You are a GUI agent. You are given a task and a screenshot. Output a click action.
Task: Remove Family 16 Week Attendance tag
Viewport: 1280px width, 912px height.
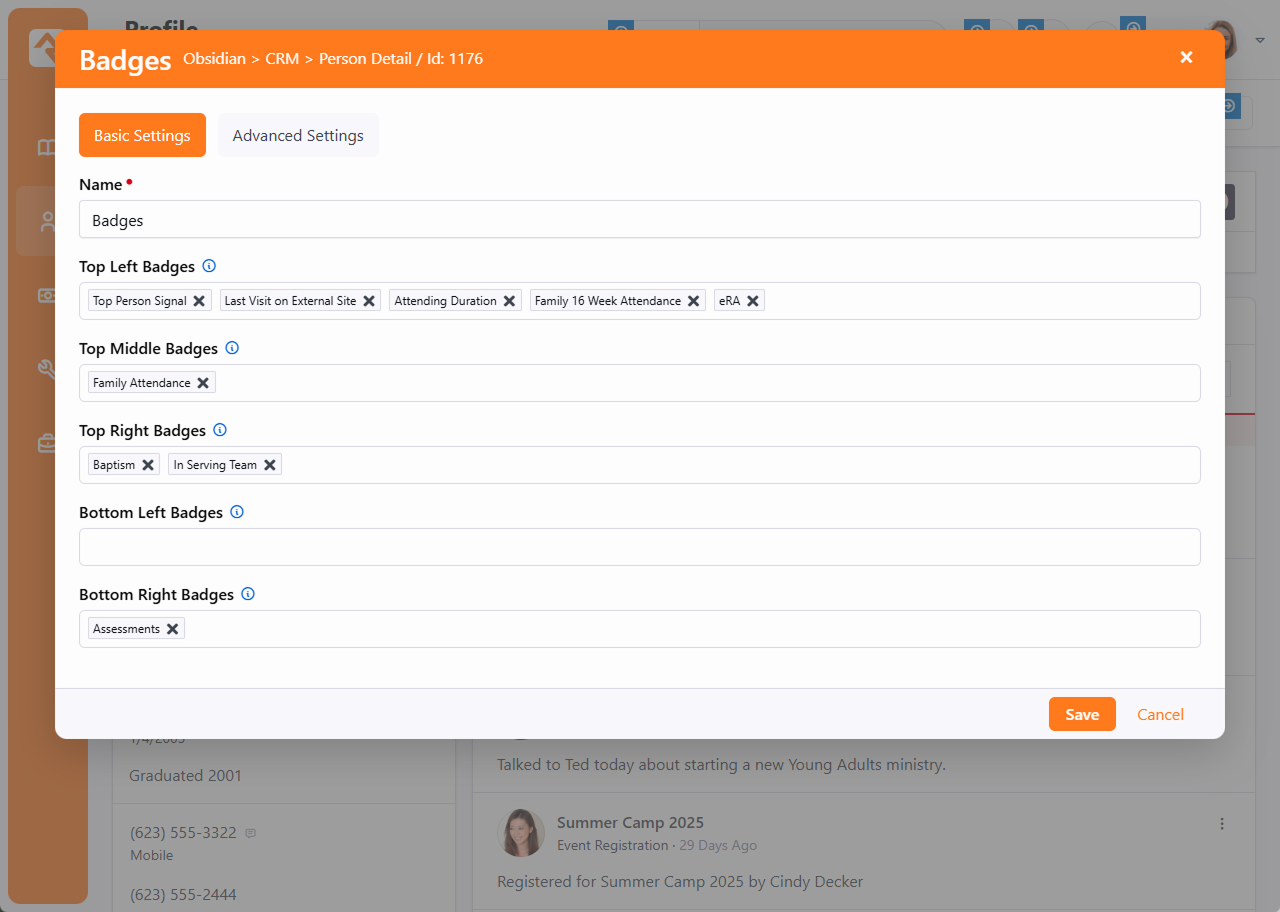coord(694,301)
